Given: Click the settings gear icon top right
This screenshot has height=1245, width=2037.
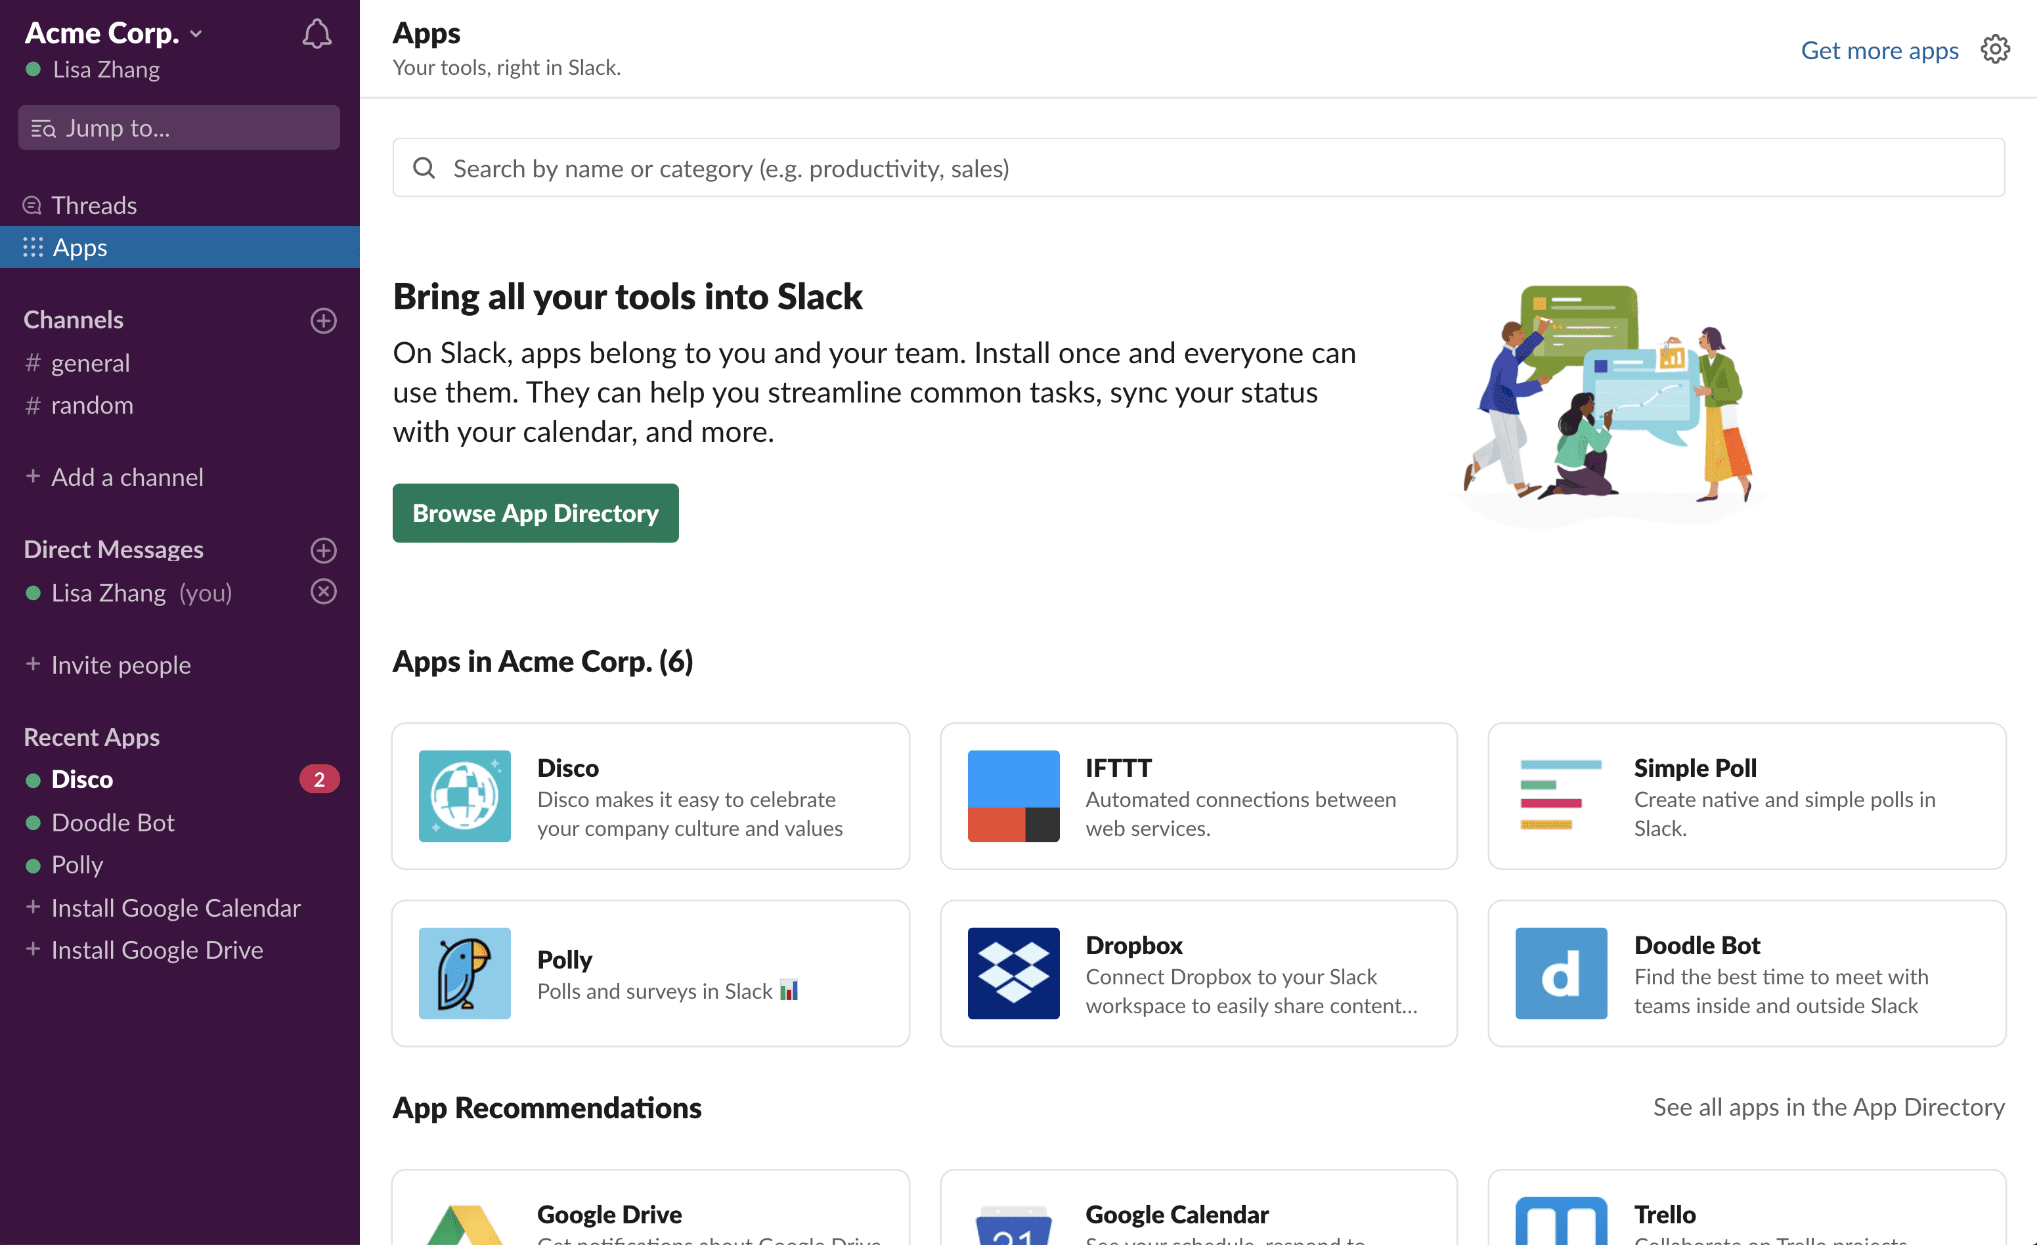Looking at the screenshot, I should pyautogui.click(x=1995, y=48).
